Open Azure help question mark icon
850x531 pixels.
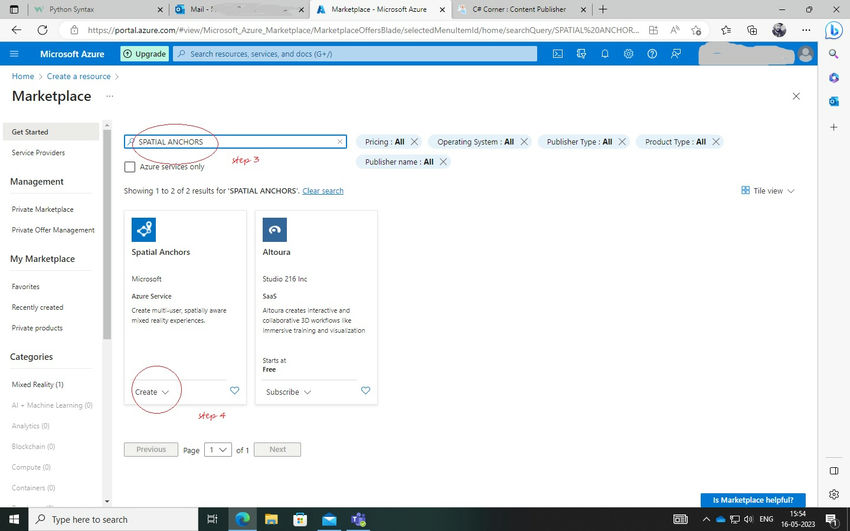point(652,54)
